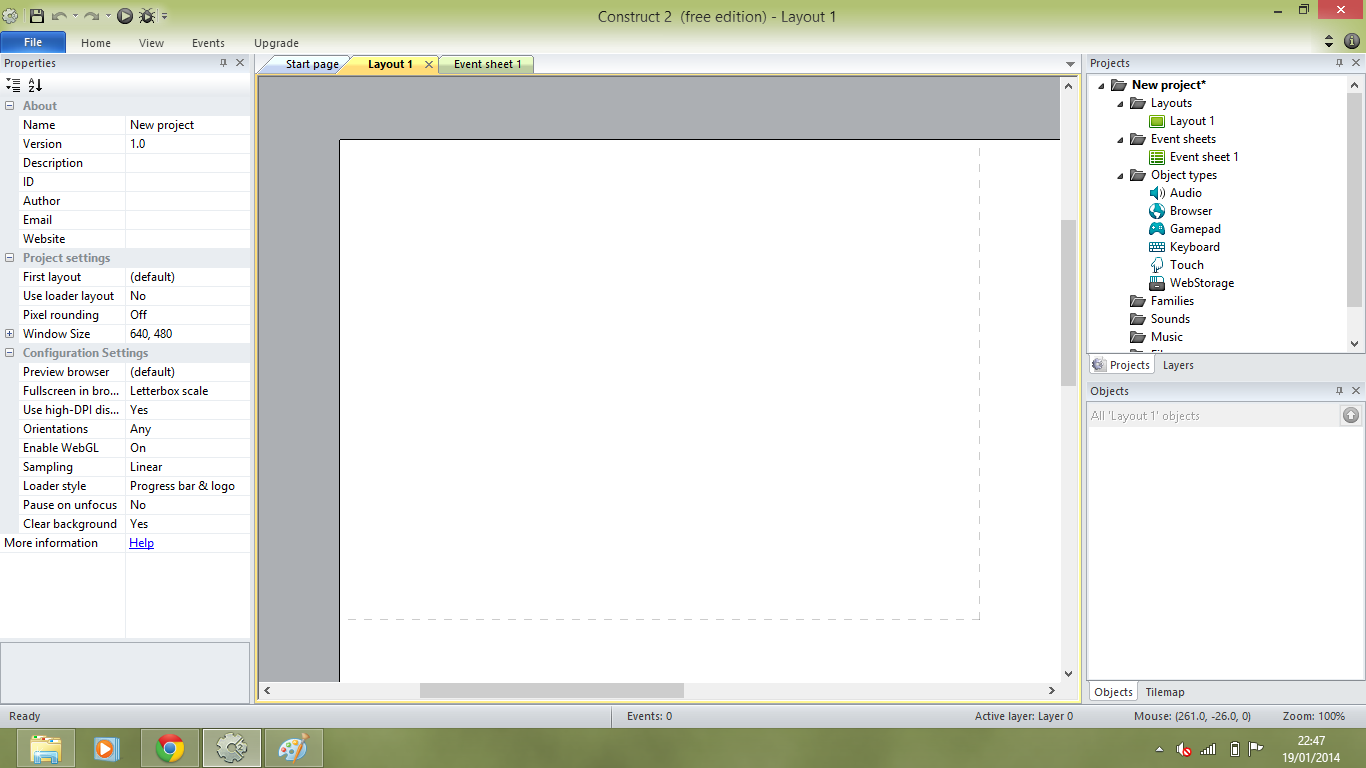Open the Events ribbon menu
Viewport: 1366px width, 768px height.
pos(208,43)
